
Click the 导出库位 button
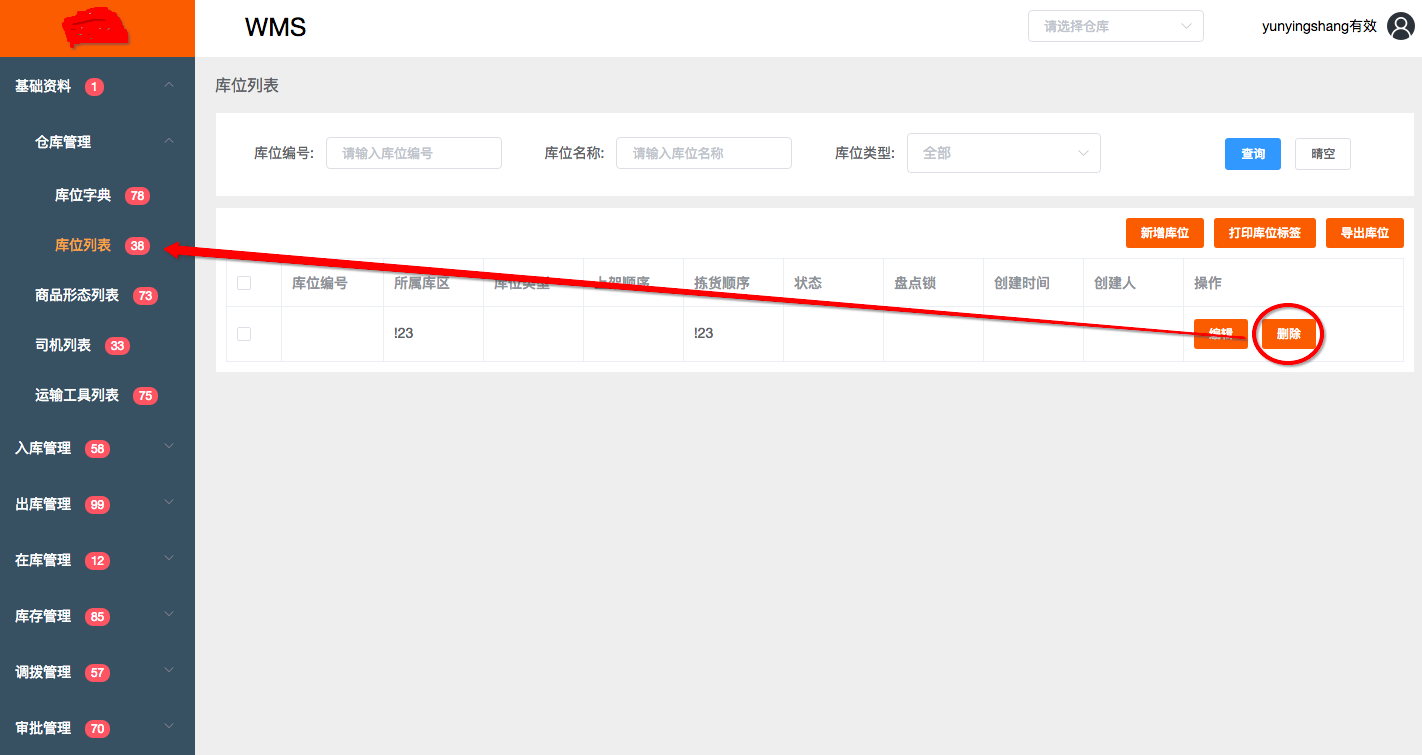point(1365,233)
